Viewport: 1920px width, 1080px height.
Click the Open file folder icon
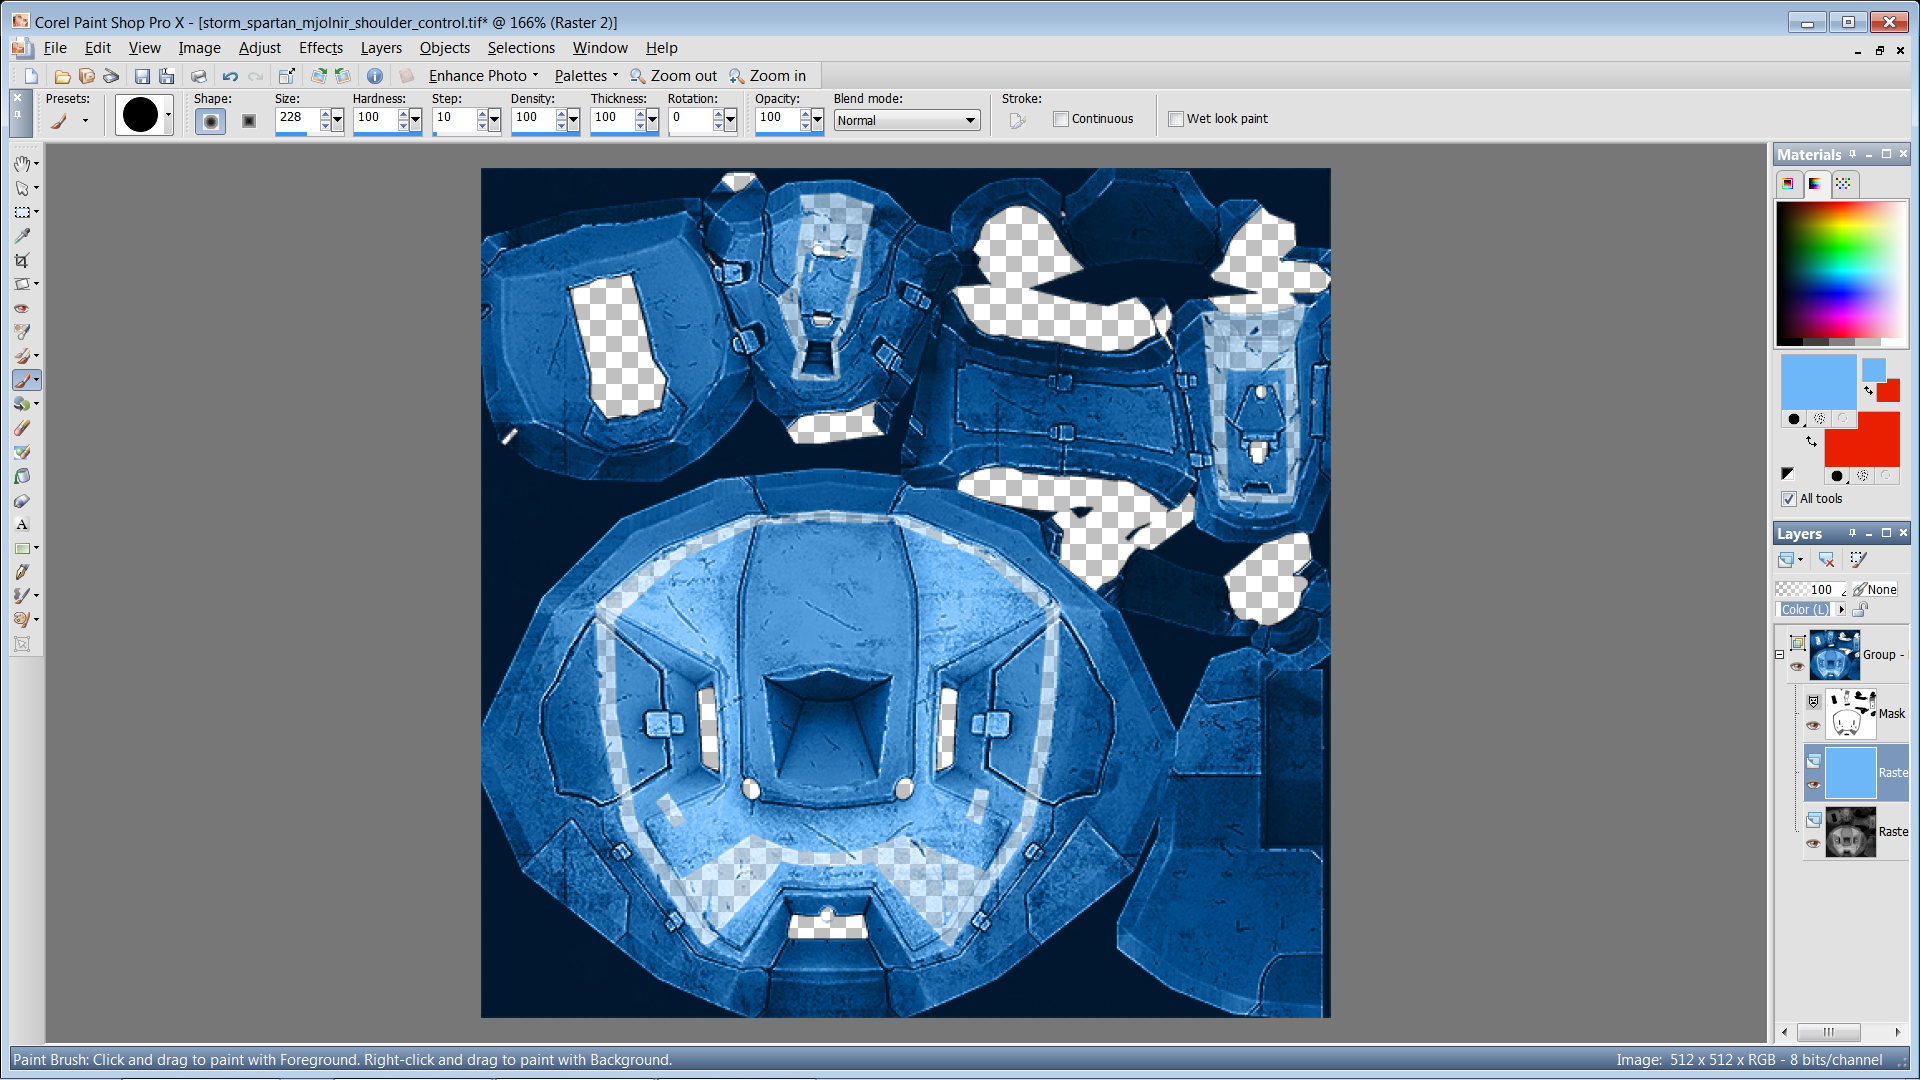click(x=62, y=76)
